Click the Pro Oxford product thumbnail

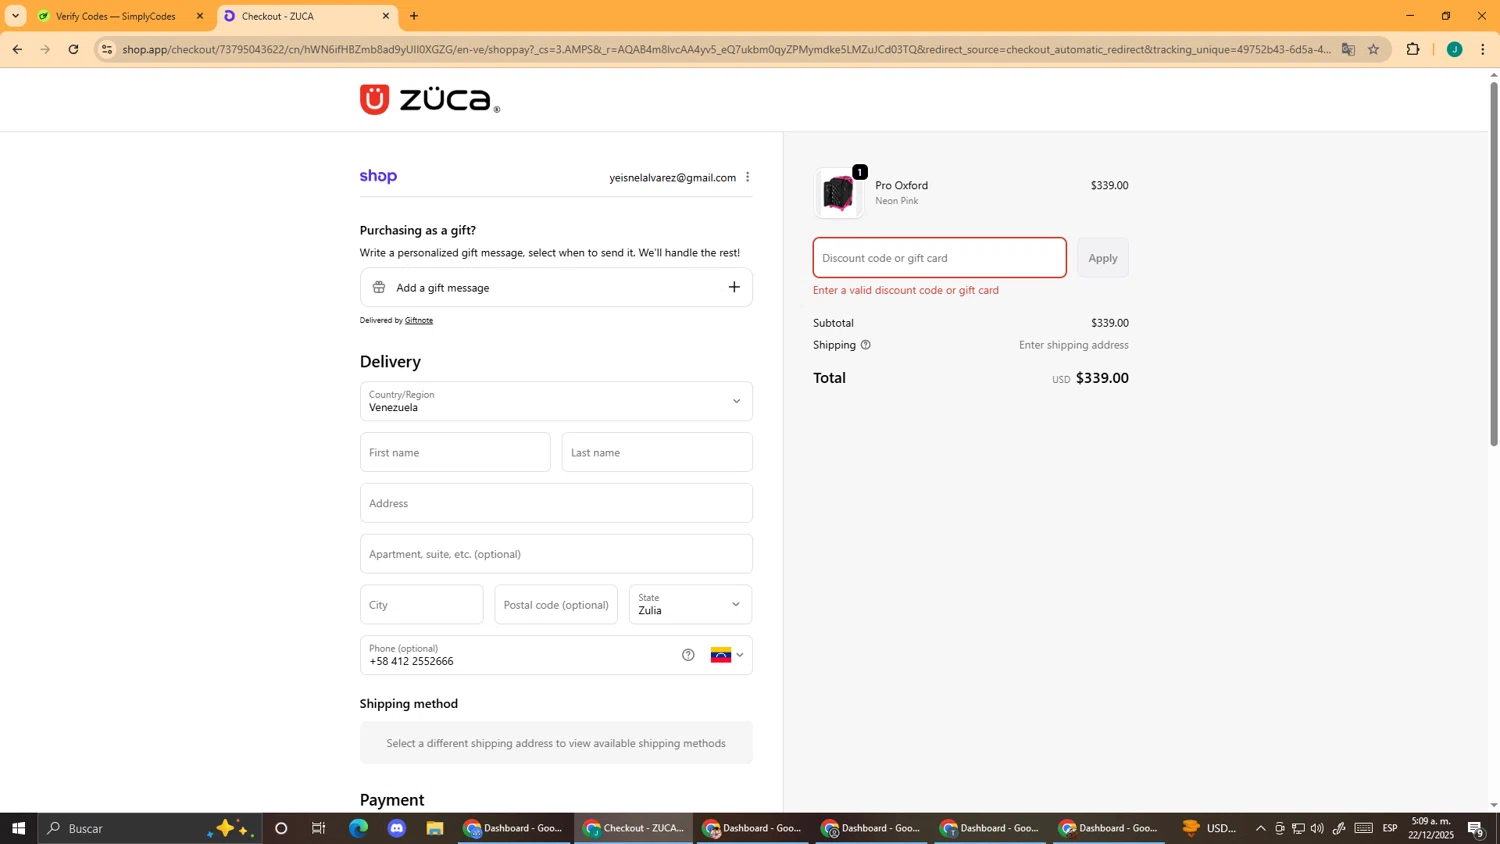[x=838, y=193]
